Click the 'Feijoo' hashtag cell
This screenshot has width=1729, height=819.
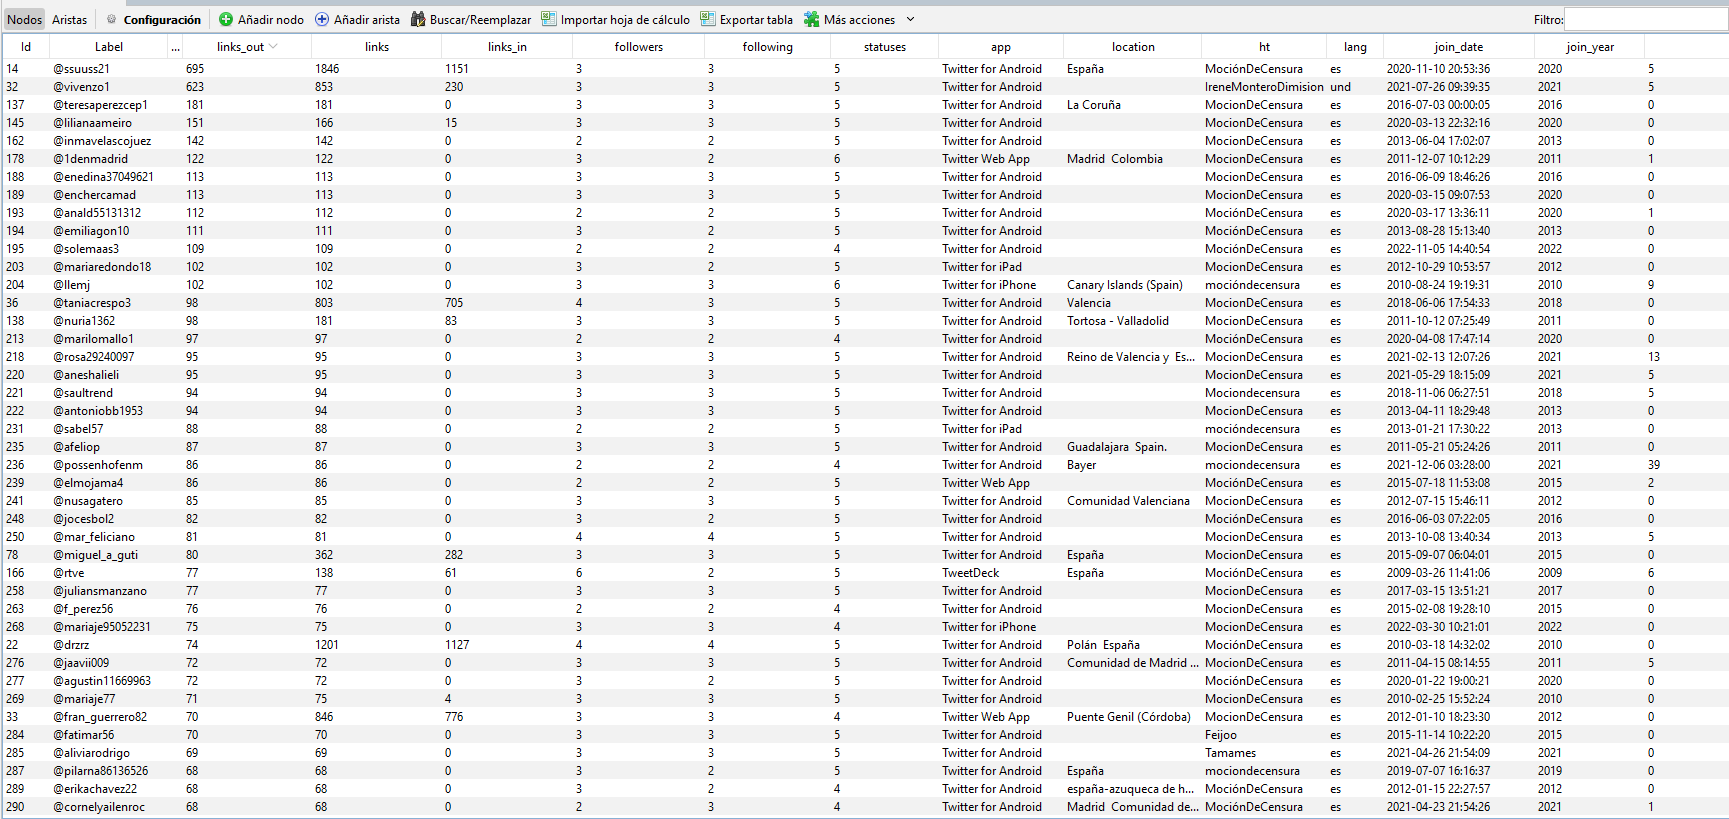point(1220,735)
